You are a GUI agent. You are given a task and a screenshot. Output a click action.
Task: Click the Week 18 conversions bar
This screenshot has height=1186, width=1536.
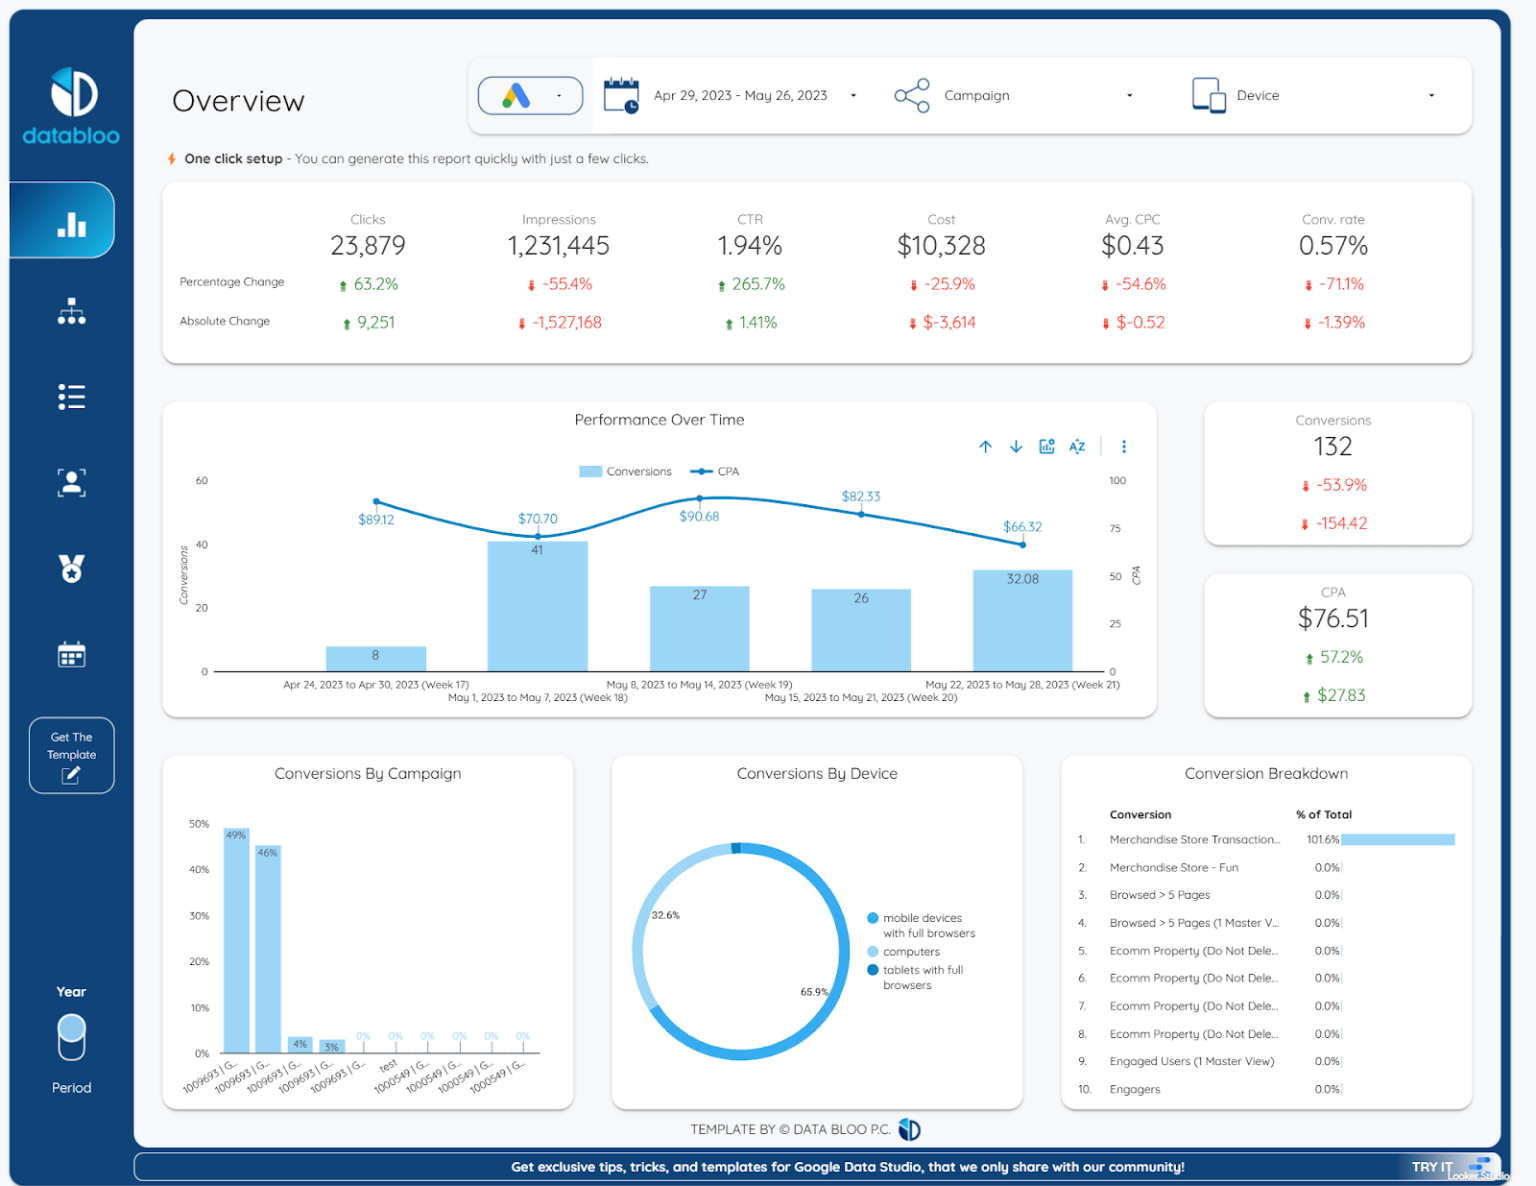[x=537, y=607]
